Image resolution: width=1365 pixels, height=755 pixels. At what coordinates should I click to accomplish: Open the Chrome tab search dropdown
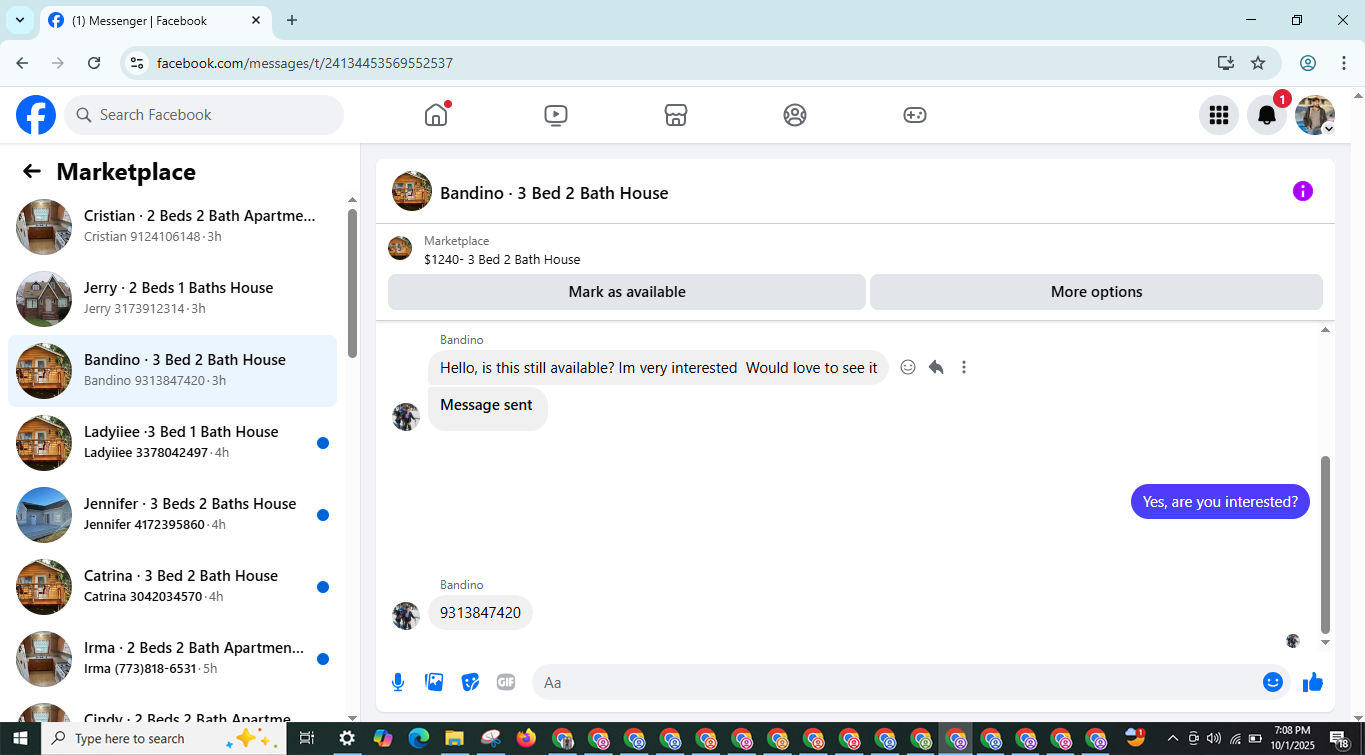tap(20, 20)
